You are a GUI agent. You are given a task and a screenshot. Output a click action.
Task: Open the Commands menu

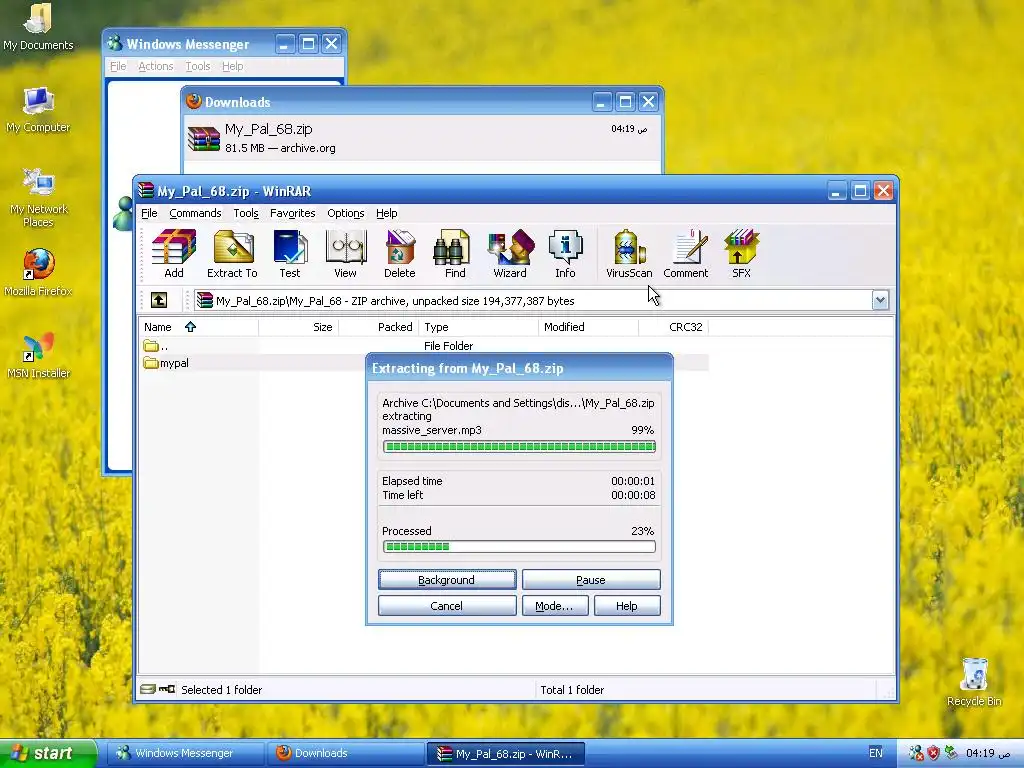pyautogui.click(x=195, y=213)
